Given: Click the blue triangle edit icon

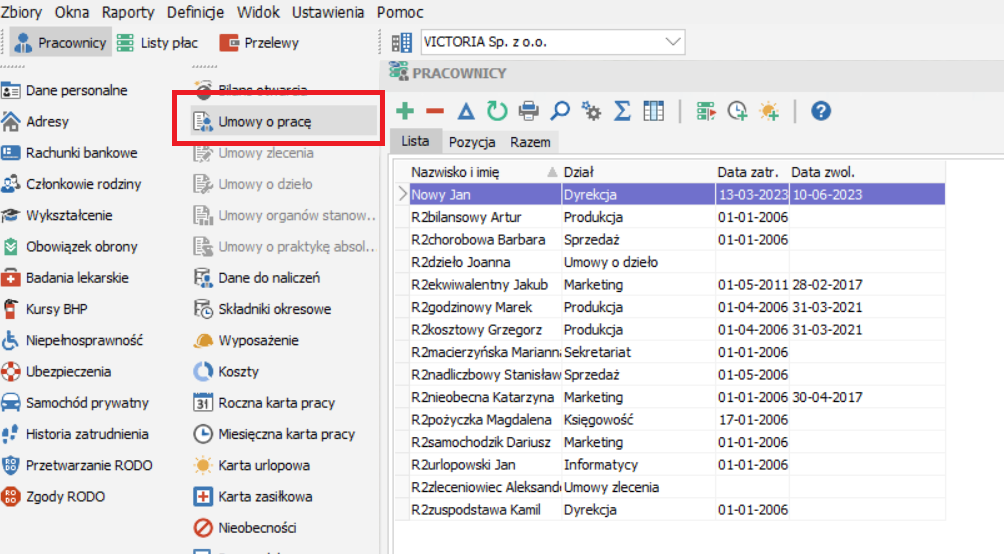Looking at the screenshot, I should pos(466,111).
